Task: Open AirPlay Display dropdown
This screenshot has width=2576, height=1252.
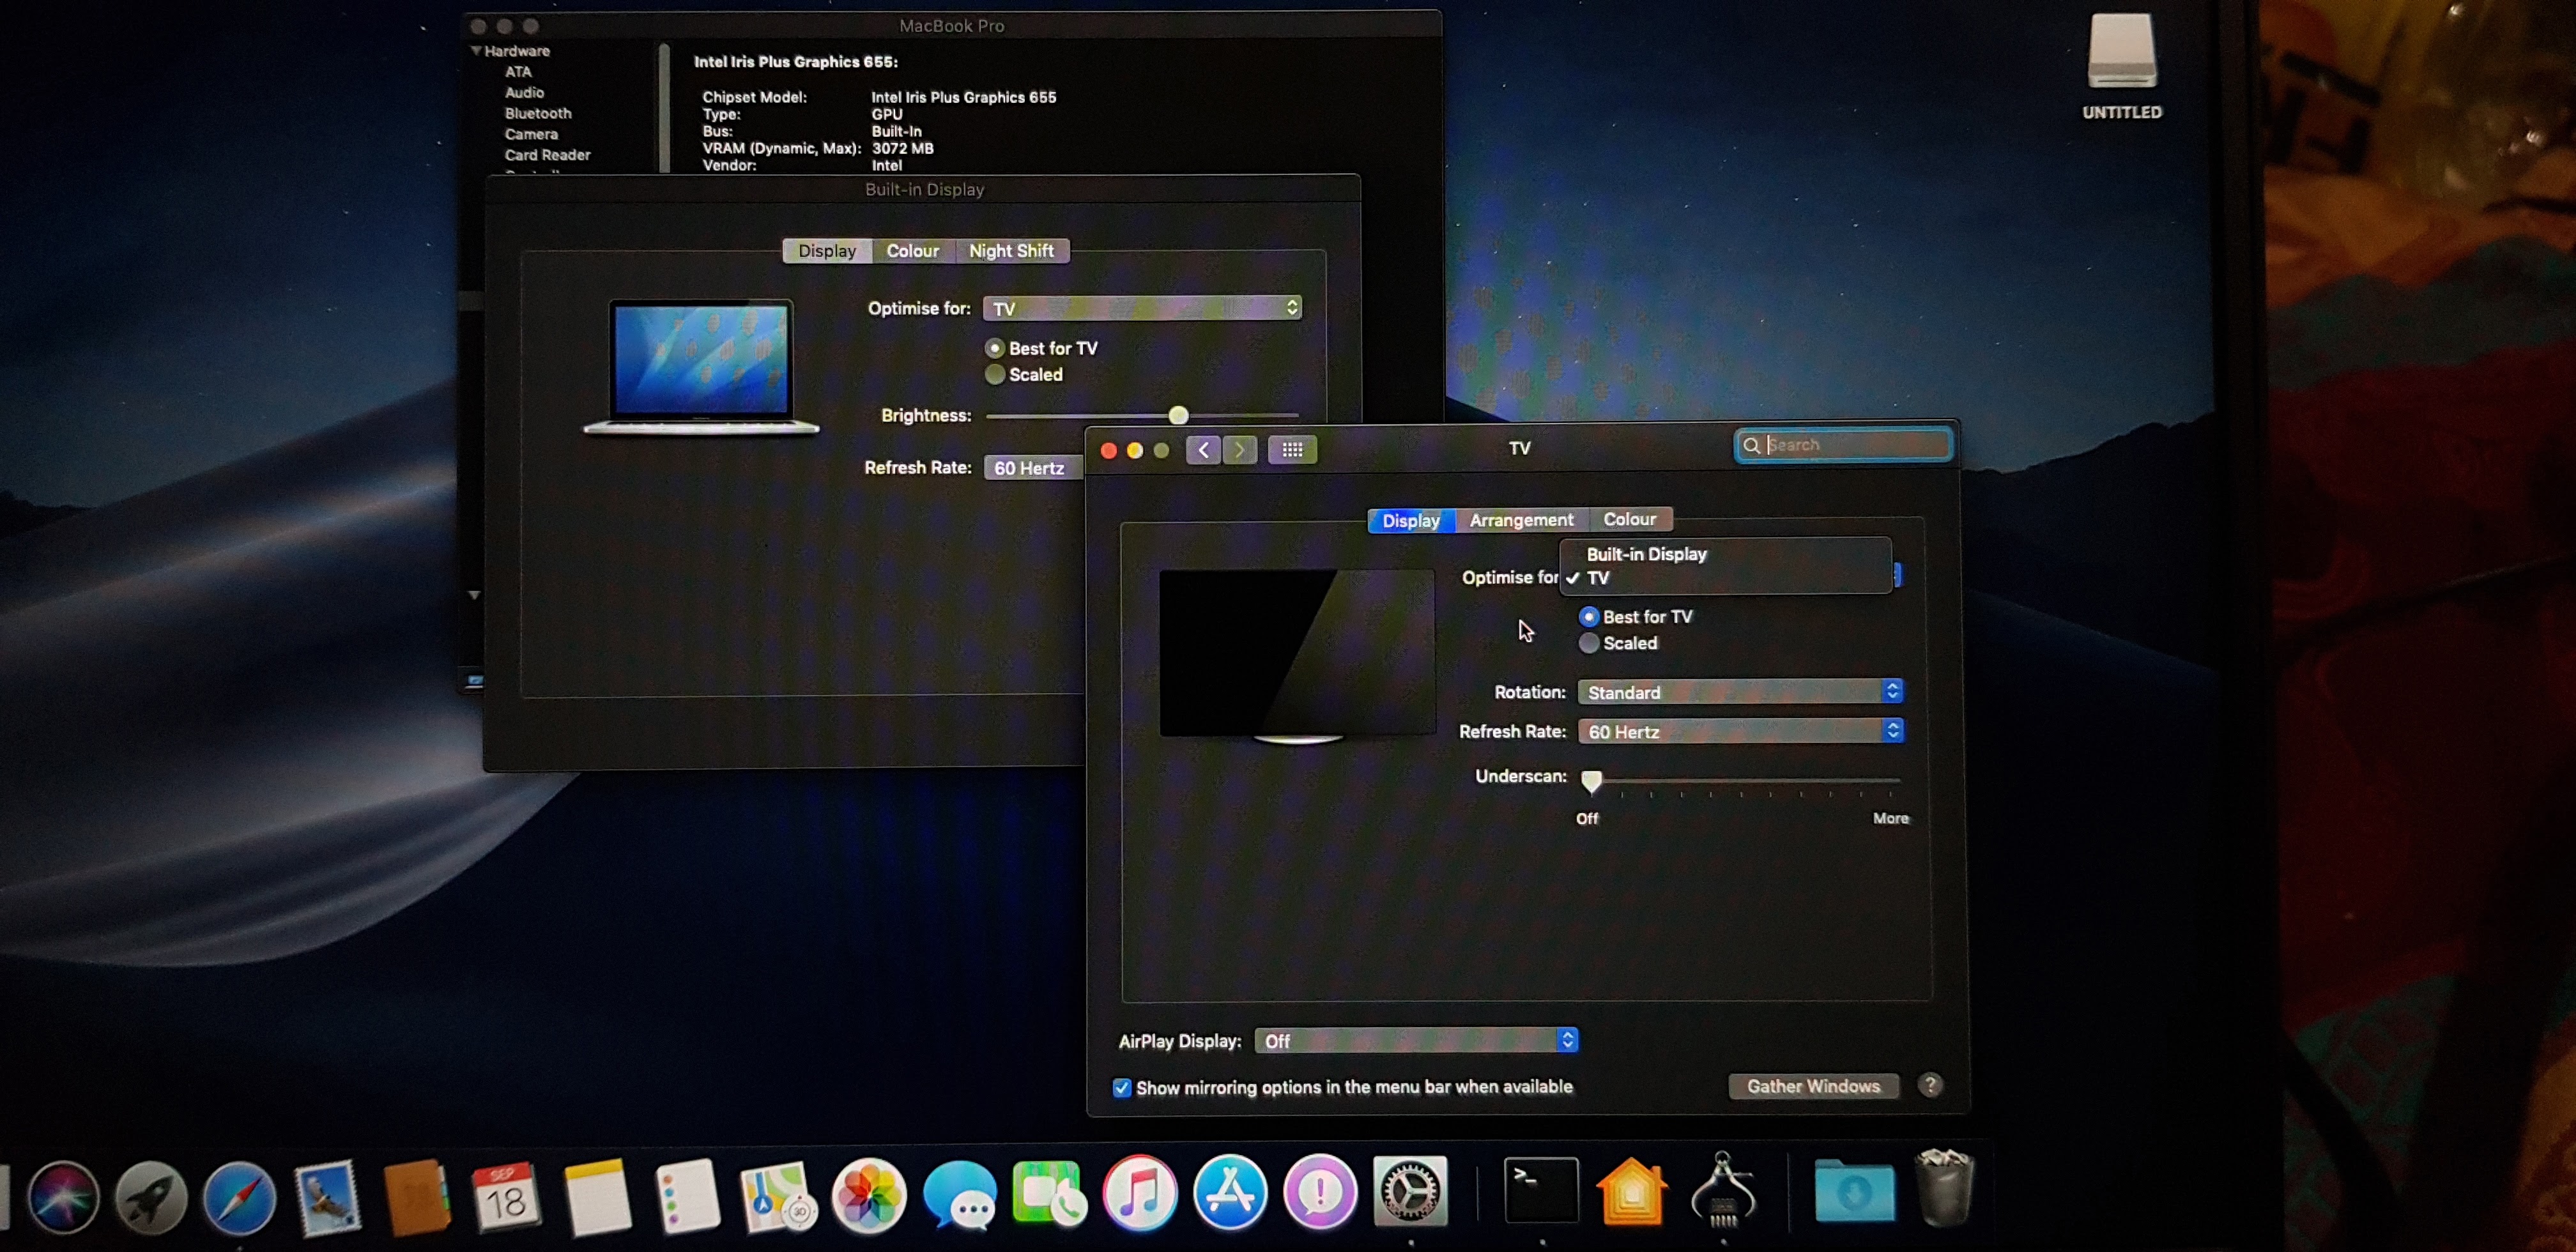Action: click(1416, 1041)
